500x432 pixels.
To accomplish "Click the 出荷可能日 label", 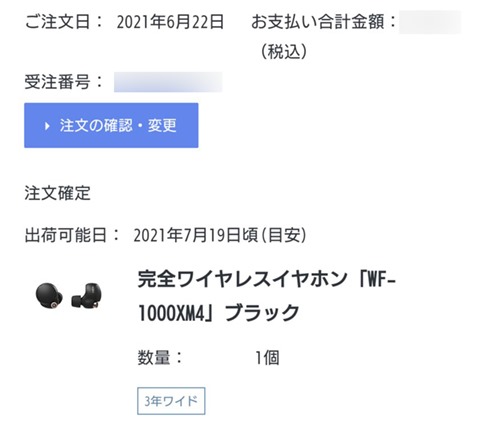I will [x=66, y=235].
